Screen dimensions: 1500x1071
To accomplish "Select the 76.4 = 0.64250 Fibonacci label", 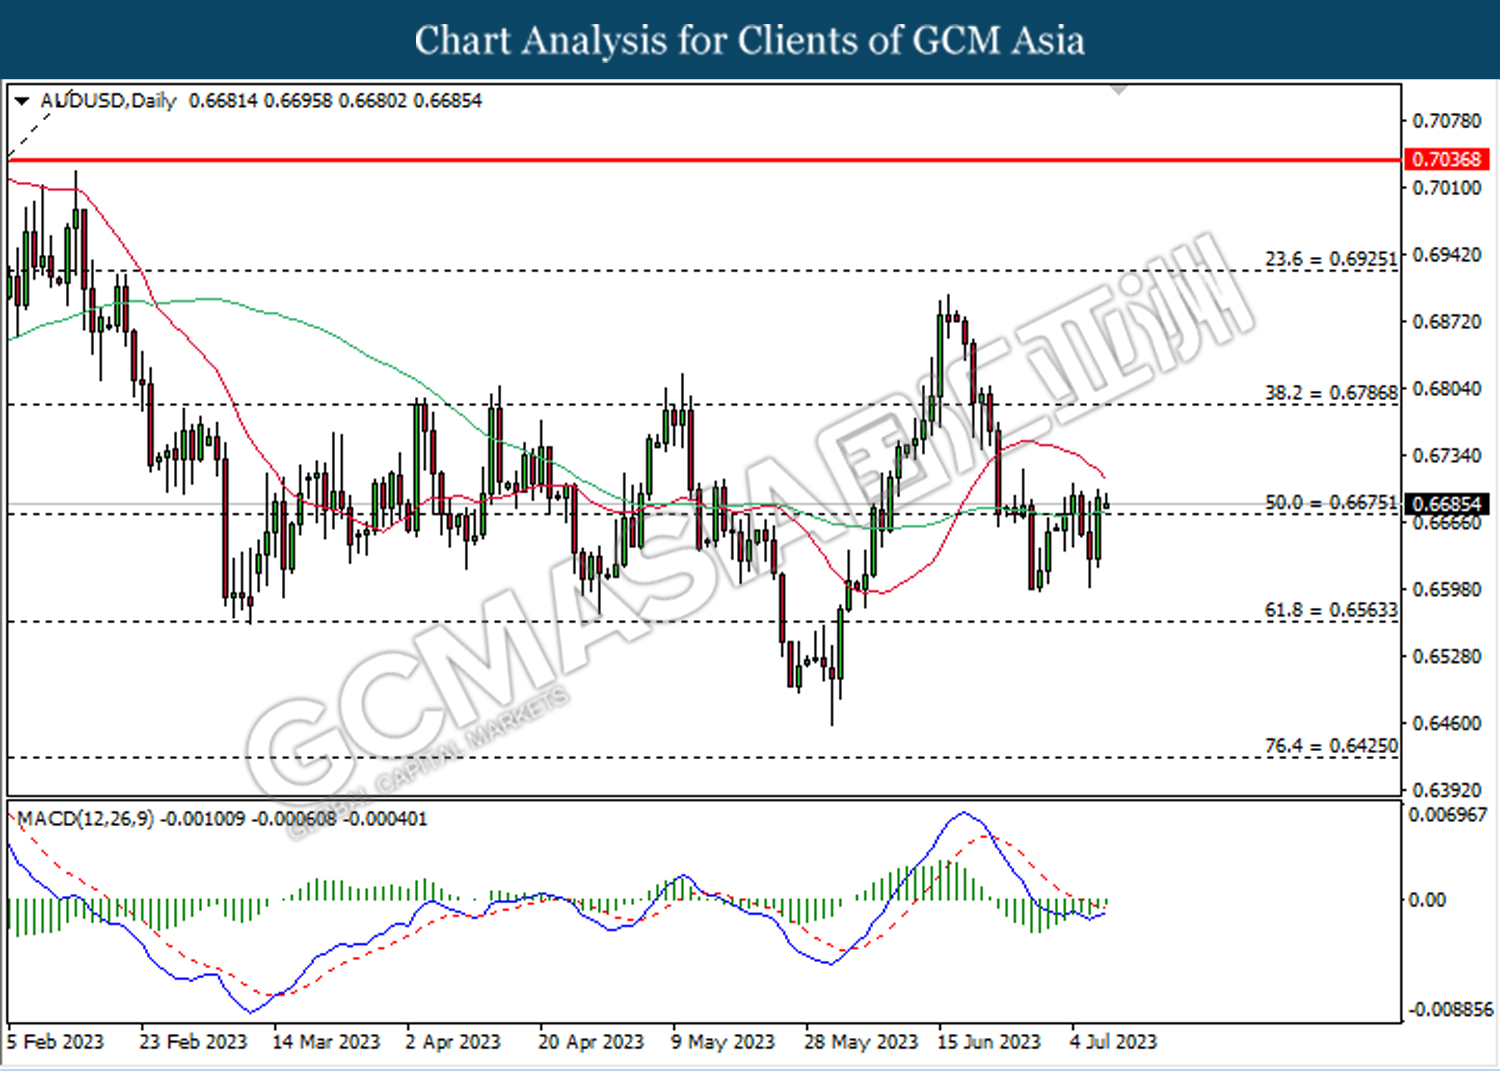I will [x=1331, y=746].
